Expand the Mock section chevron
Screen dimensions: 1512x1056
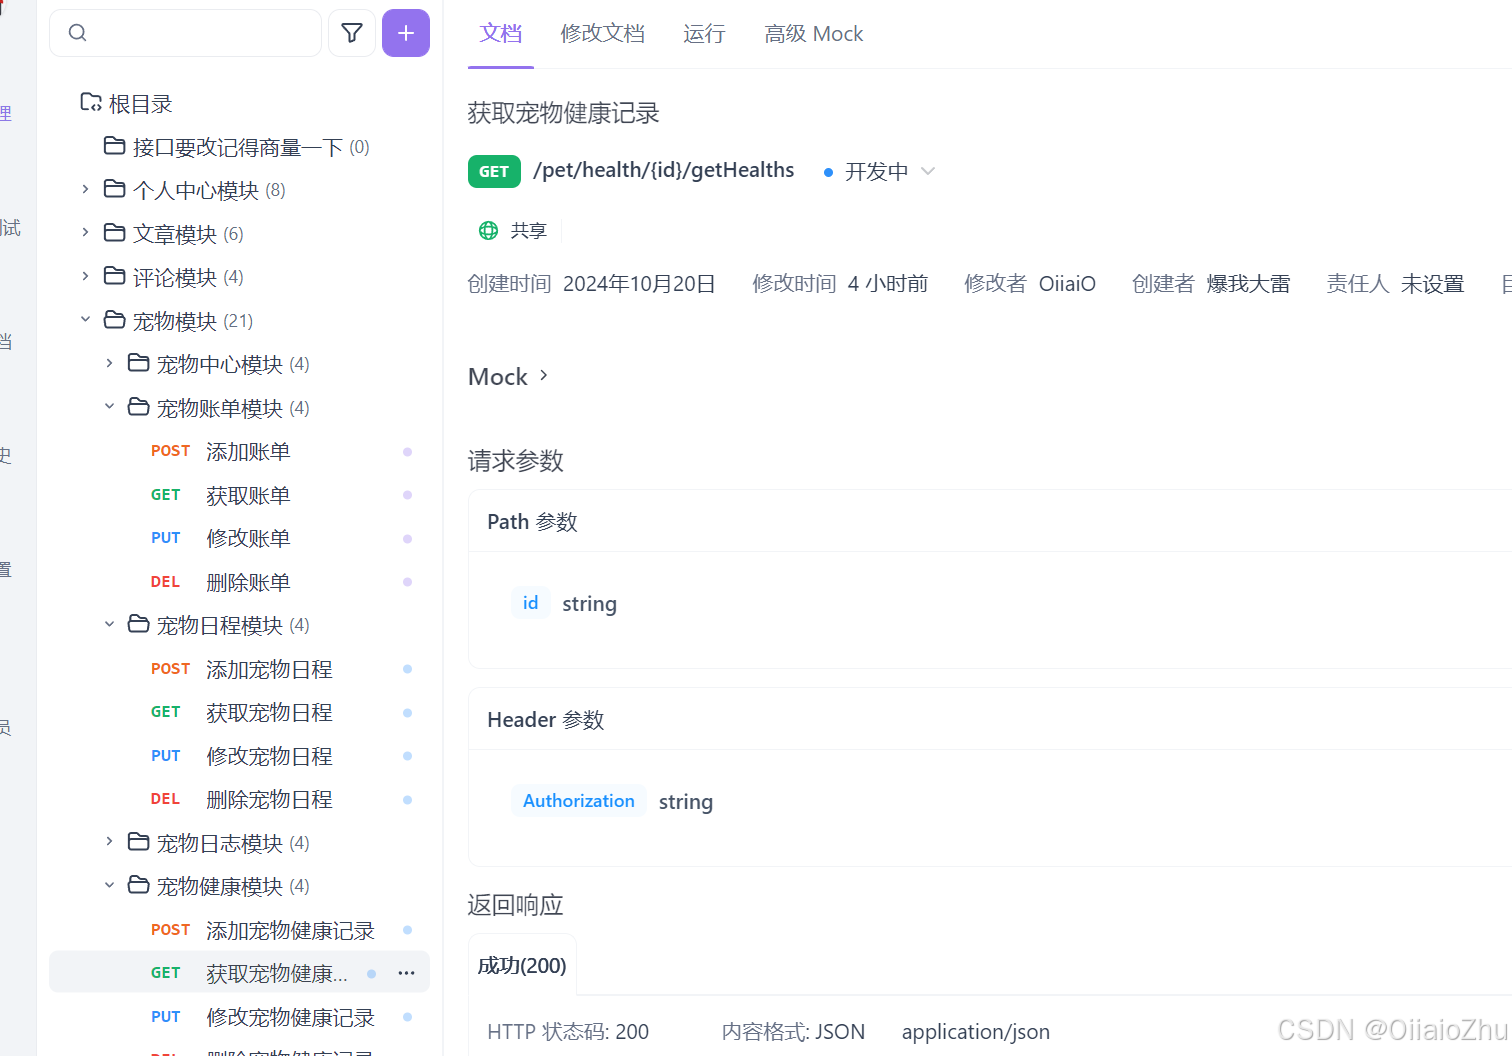544,375
